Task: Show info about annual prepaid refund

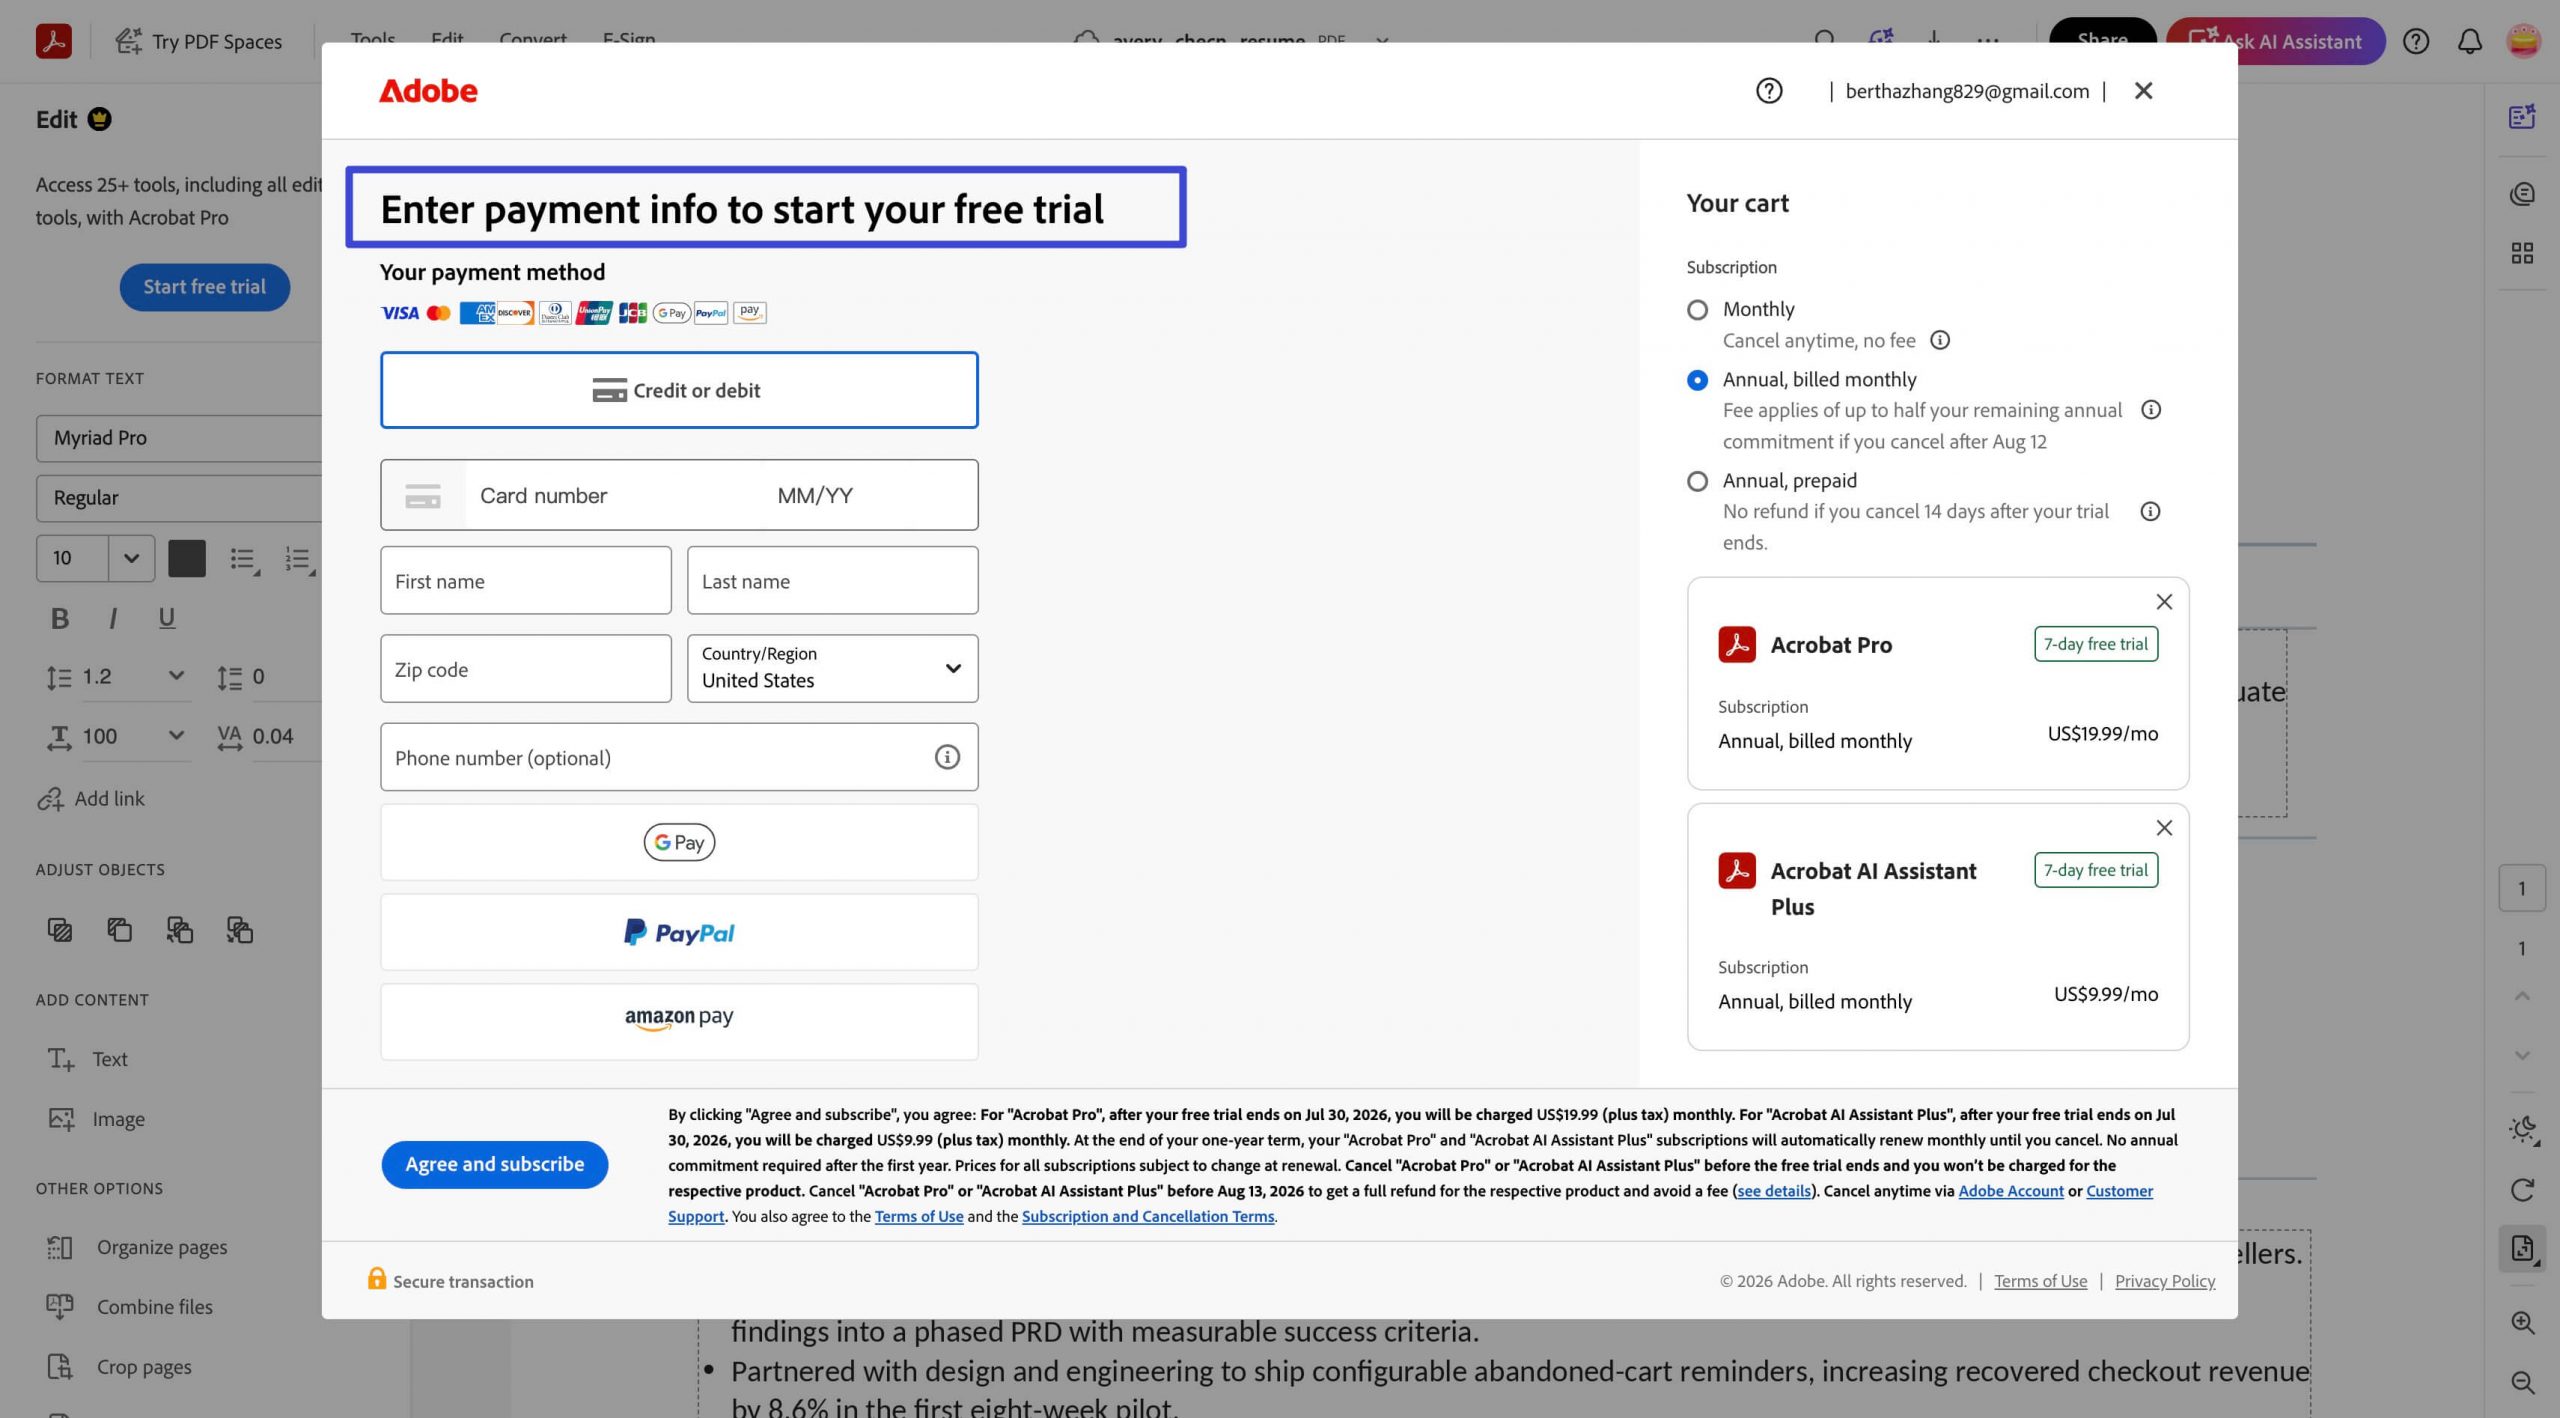Action: point(2150,512)
